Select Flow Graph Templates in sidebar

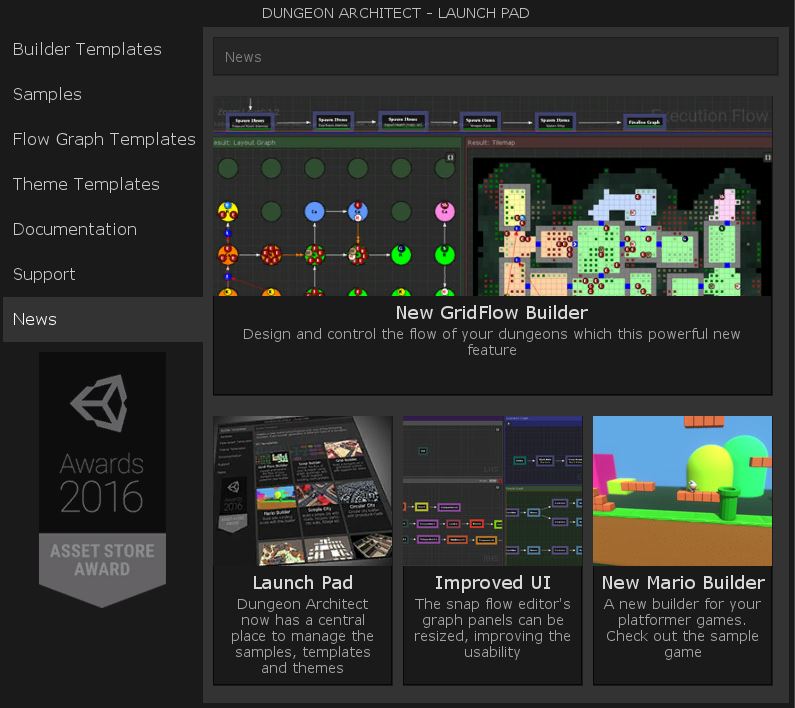(104, 139)
